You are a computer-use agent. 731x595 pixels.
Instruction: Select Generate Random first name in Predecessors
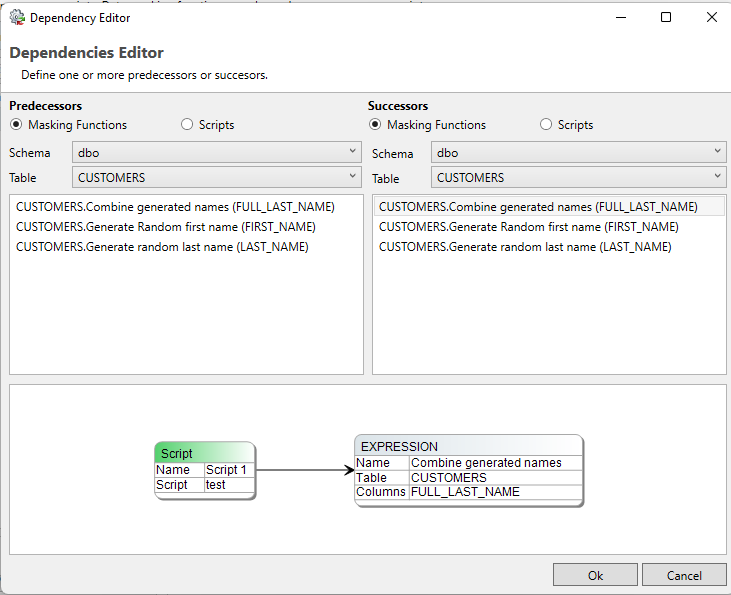coord(165,227)
